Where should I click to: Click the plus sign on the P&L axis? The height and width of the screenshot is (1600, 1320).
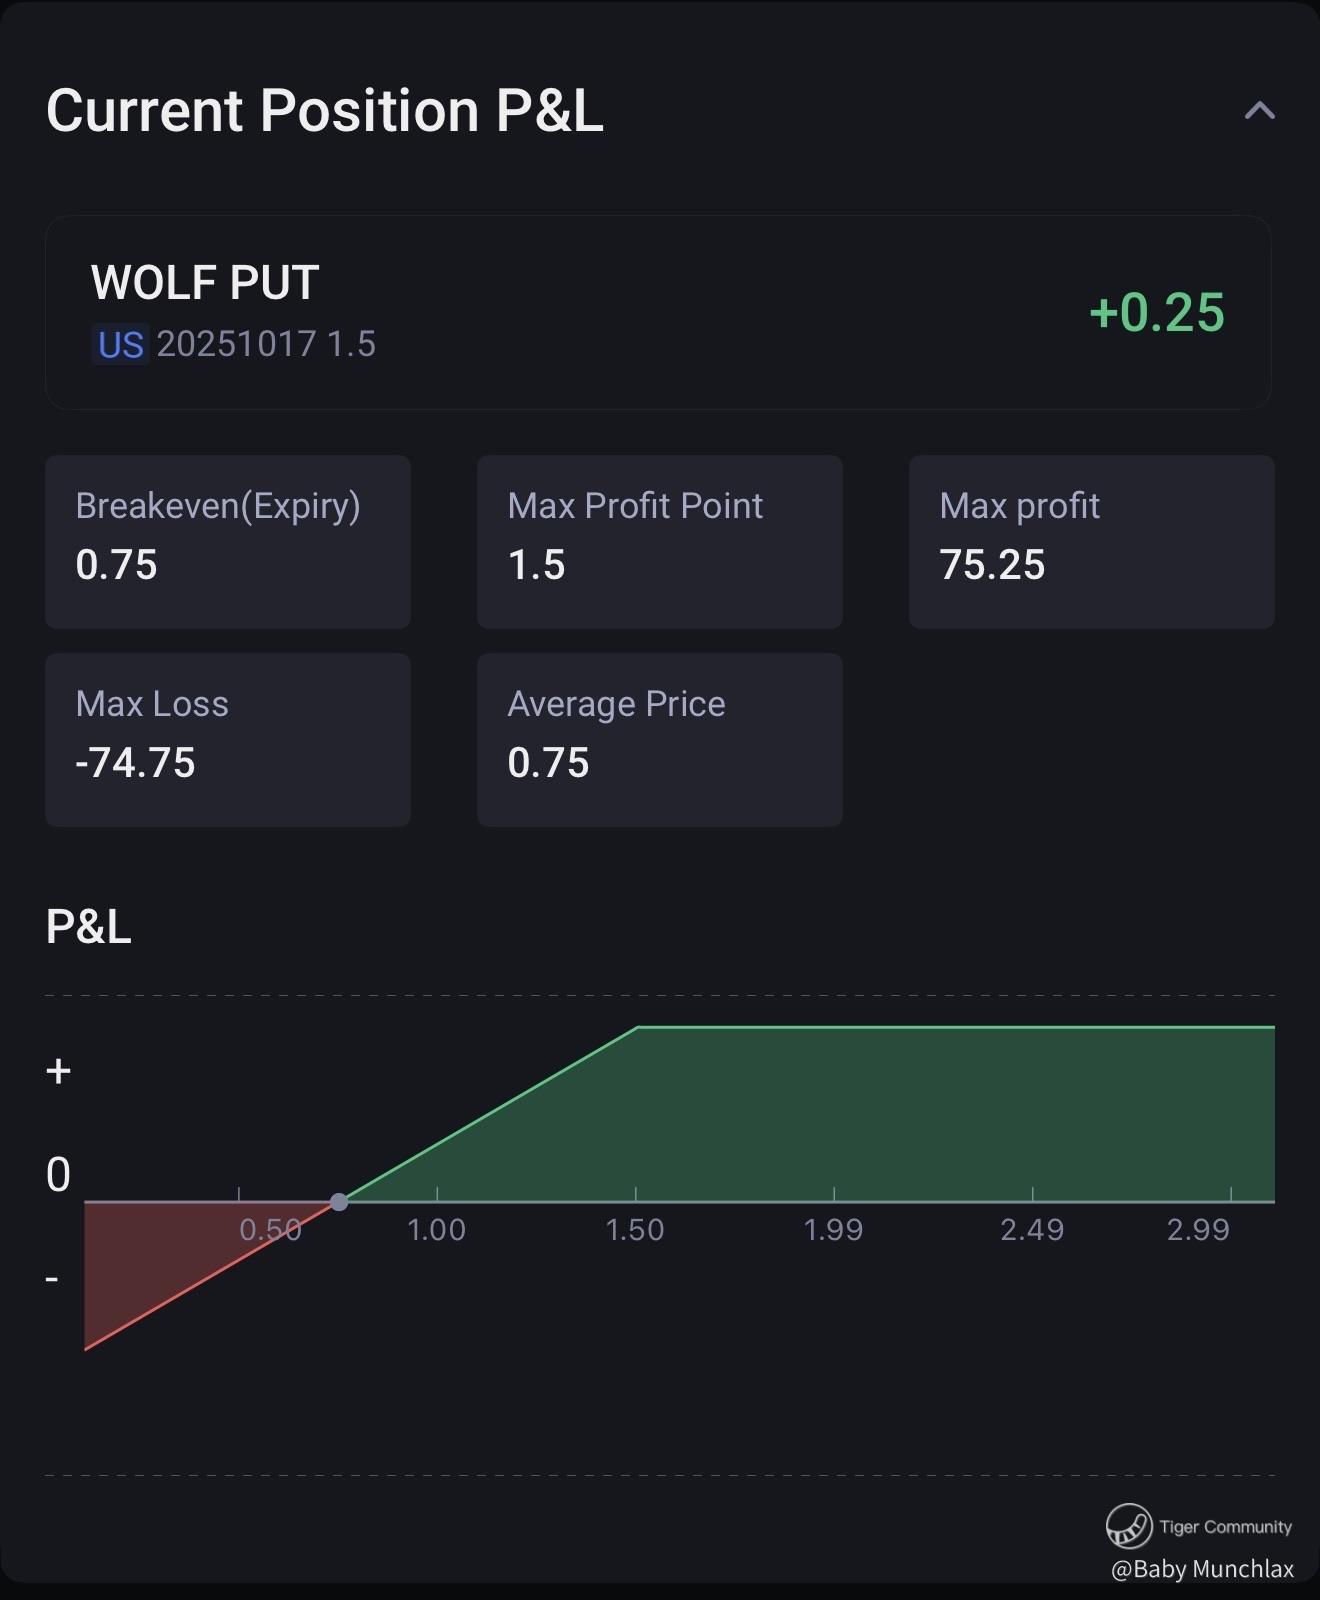[58, 1071]
